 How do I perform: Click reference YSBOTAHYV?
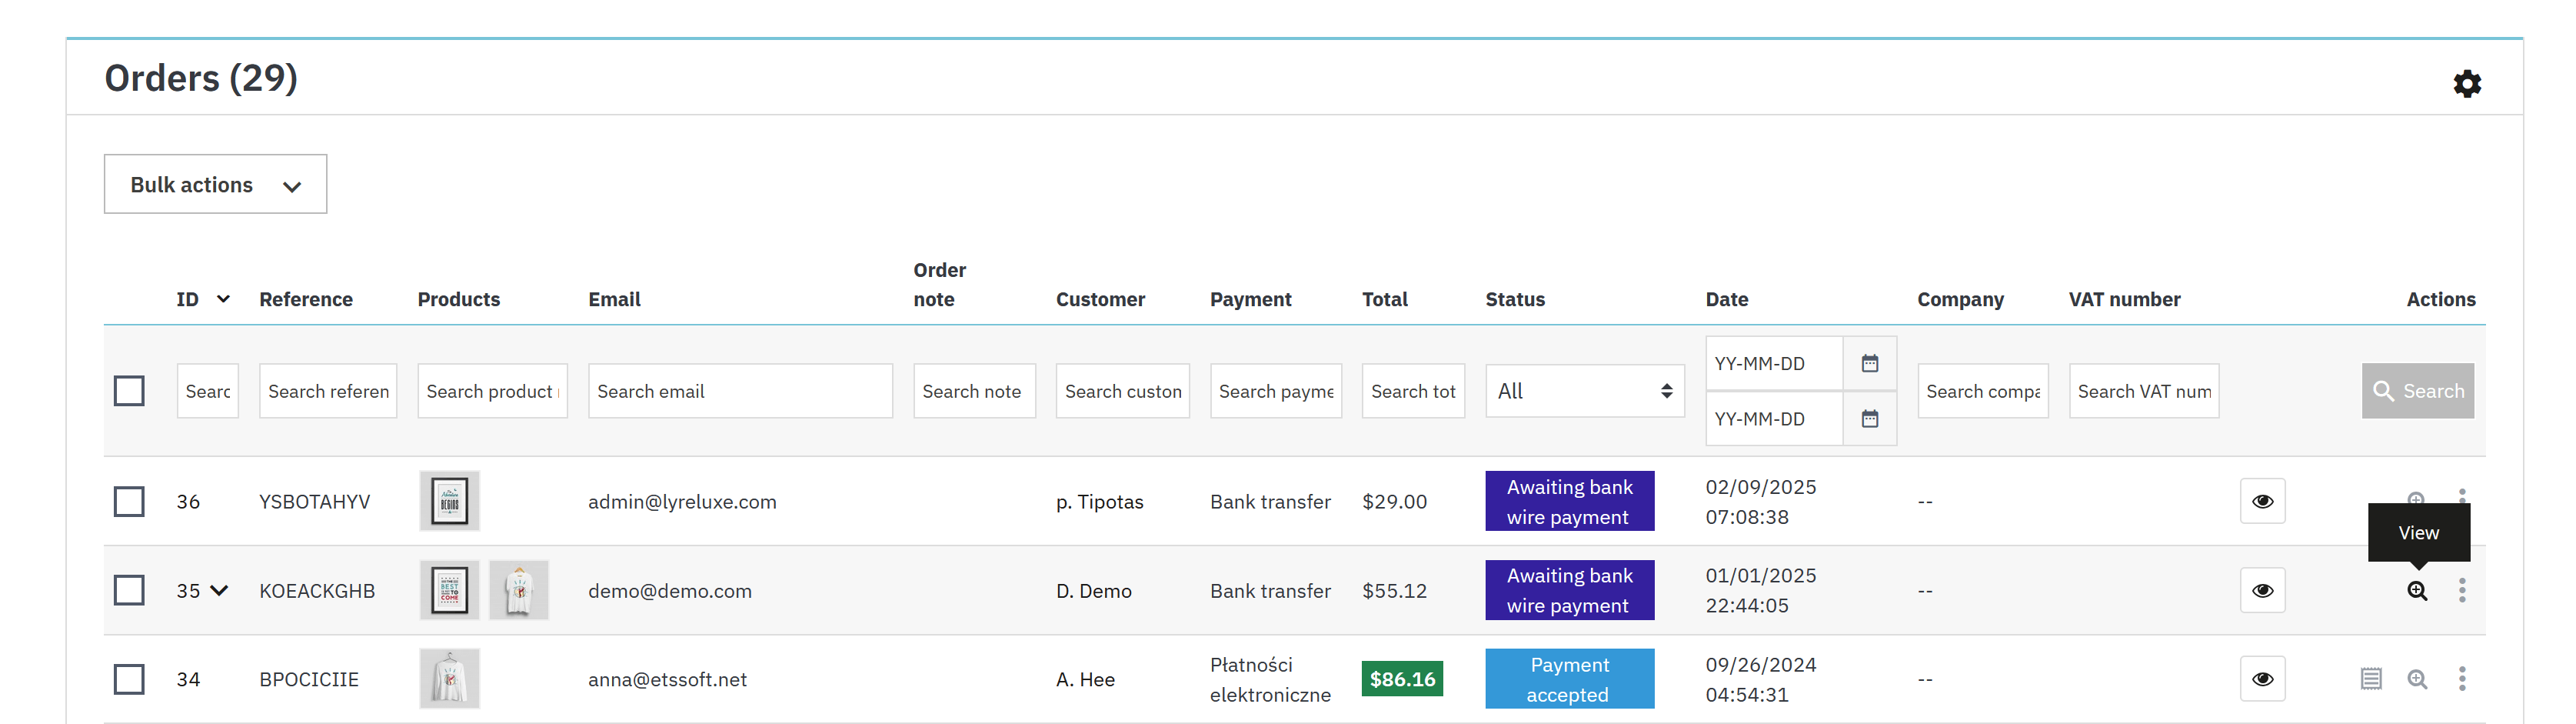(314, 502)
